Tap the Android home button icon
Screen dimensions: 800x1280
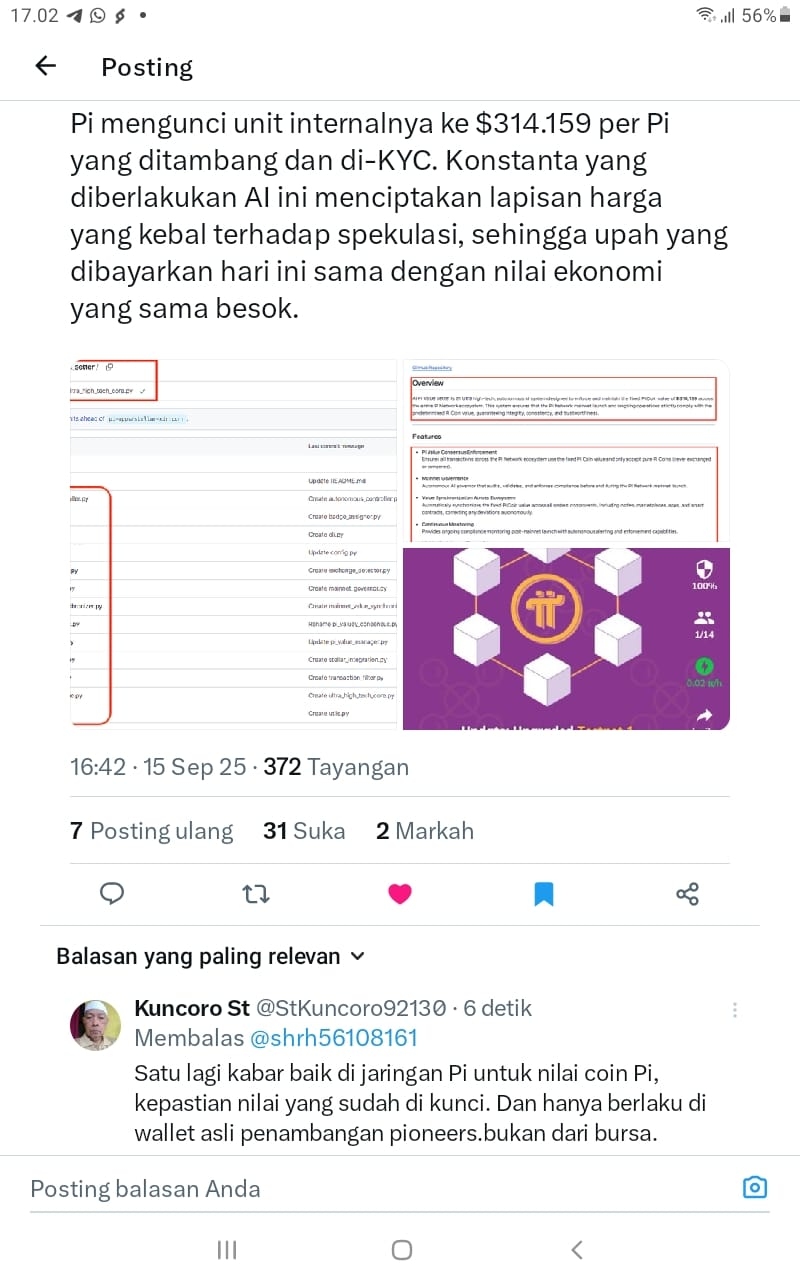pos(401,1249)
